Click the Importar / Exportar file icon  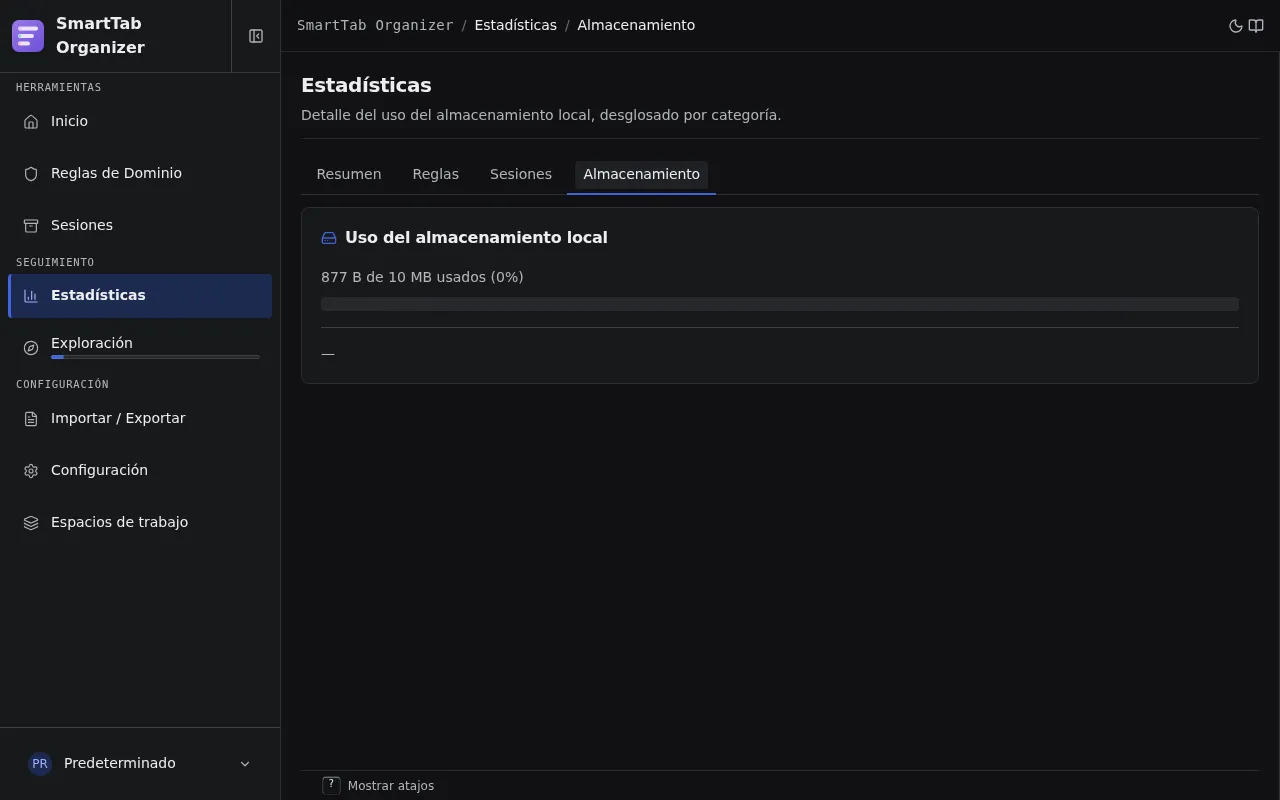[31, 418]
